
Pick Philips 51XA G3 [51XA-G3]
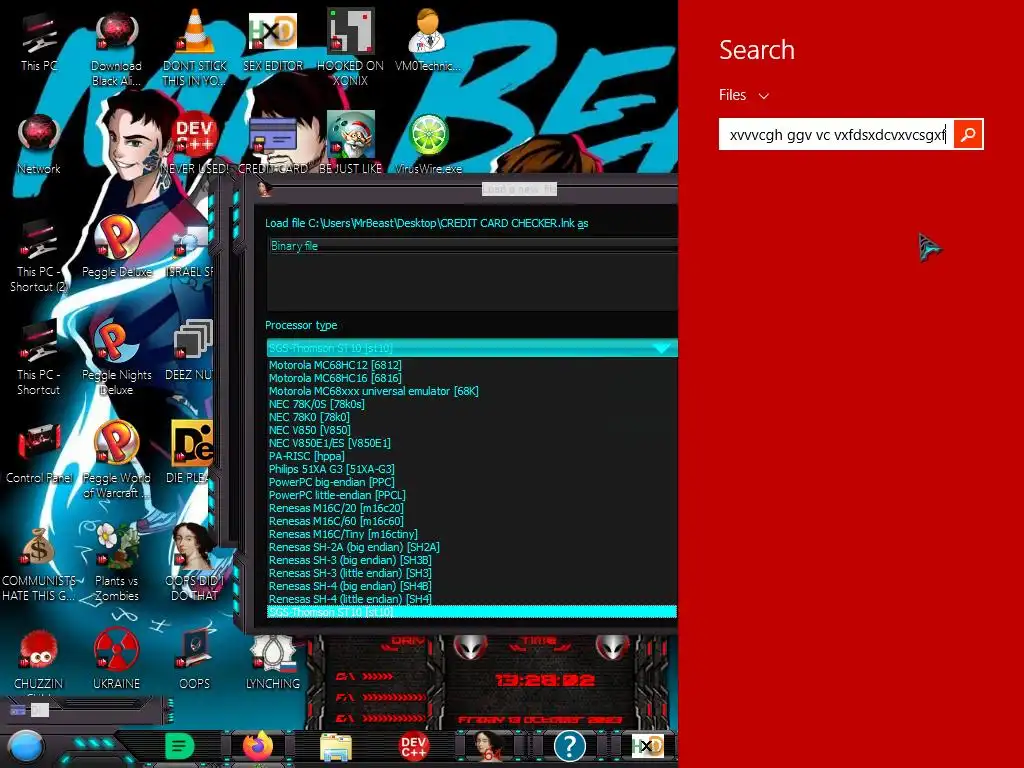pyautogui.click(x=472, y=469)
